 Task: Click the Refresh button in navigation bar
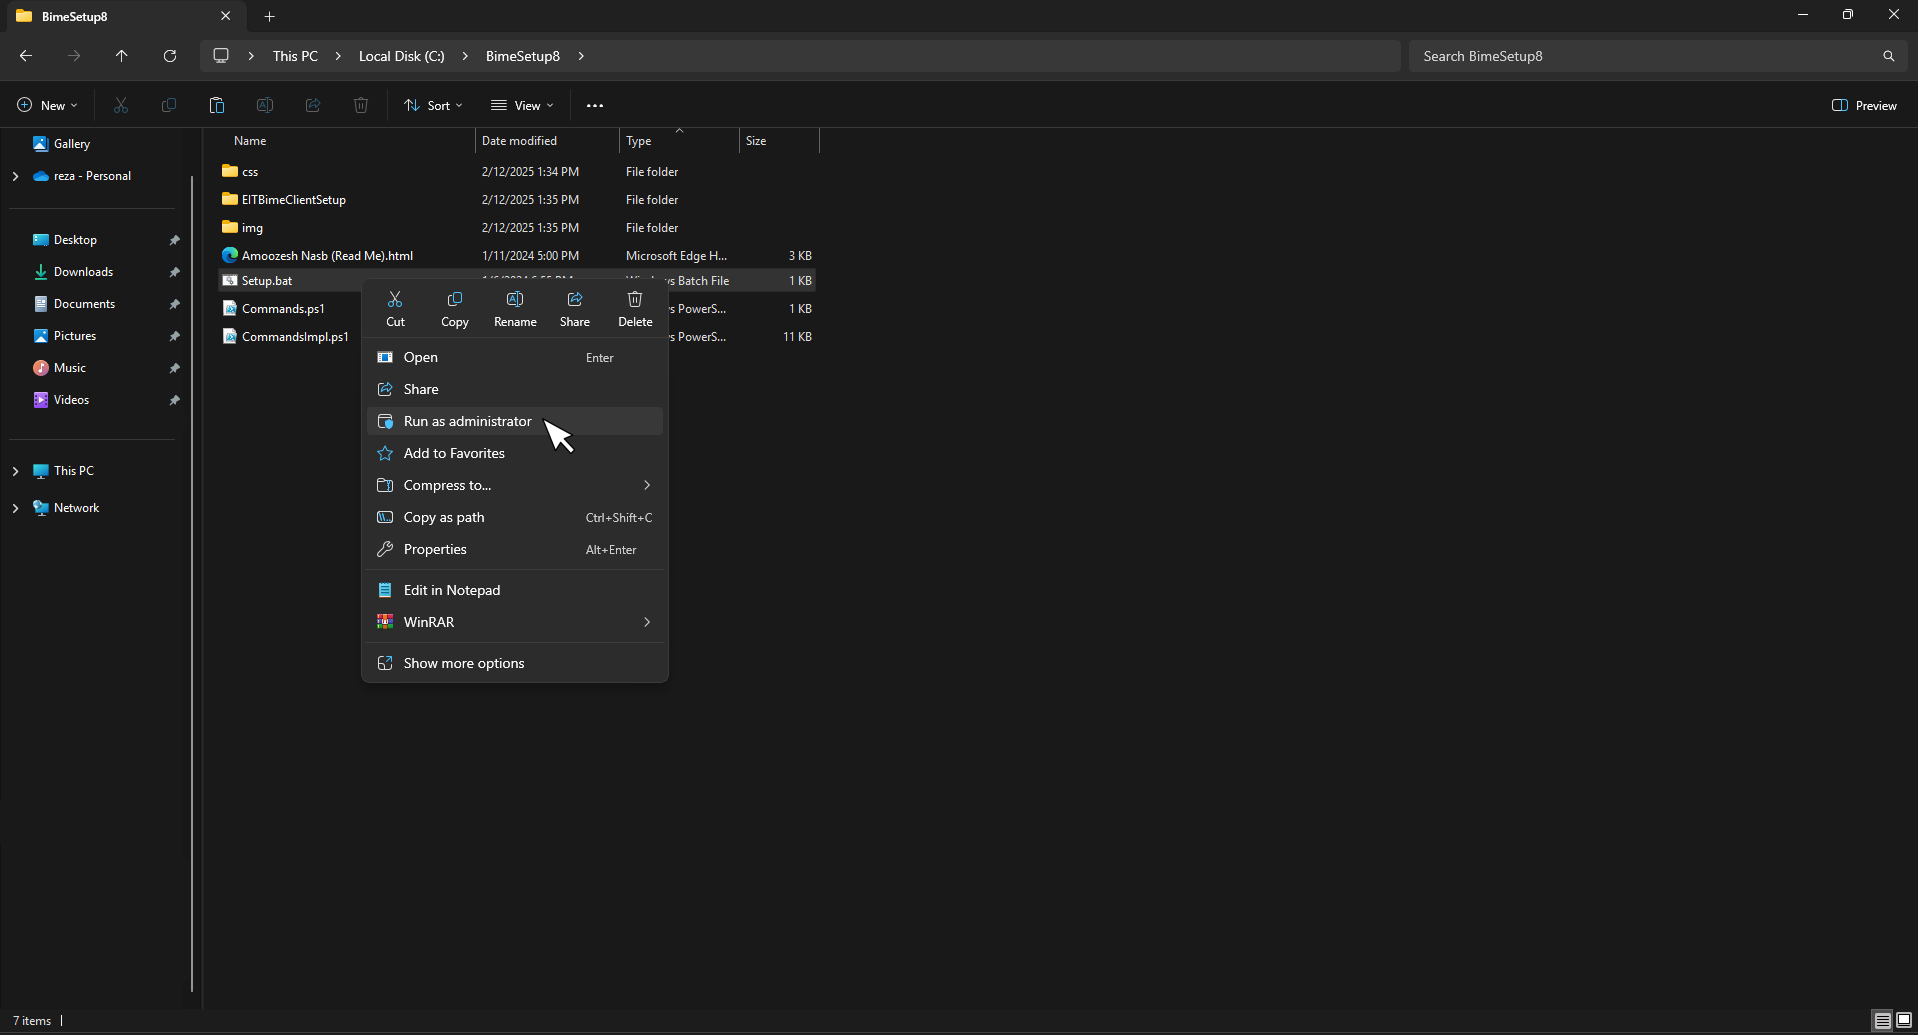pyautogui.click(x=170, y=56)
